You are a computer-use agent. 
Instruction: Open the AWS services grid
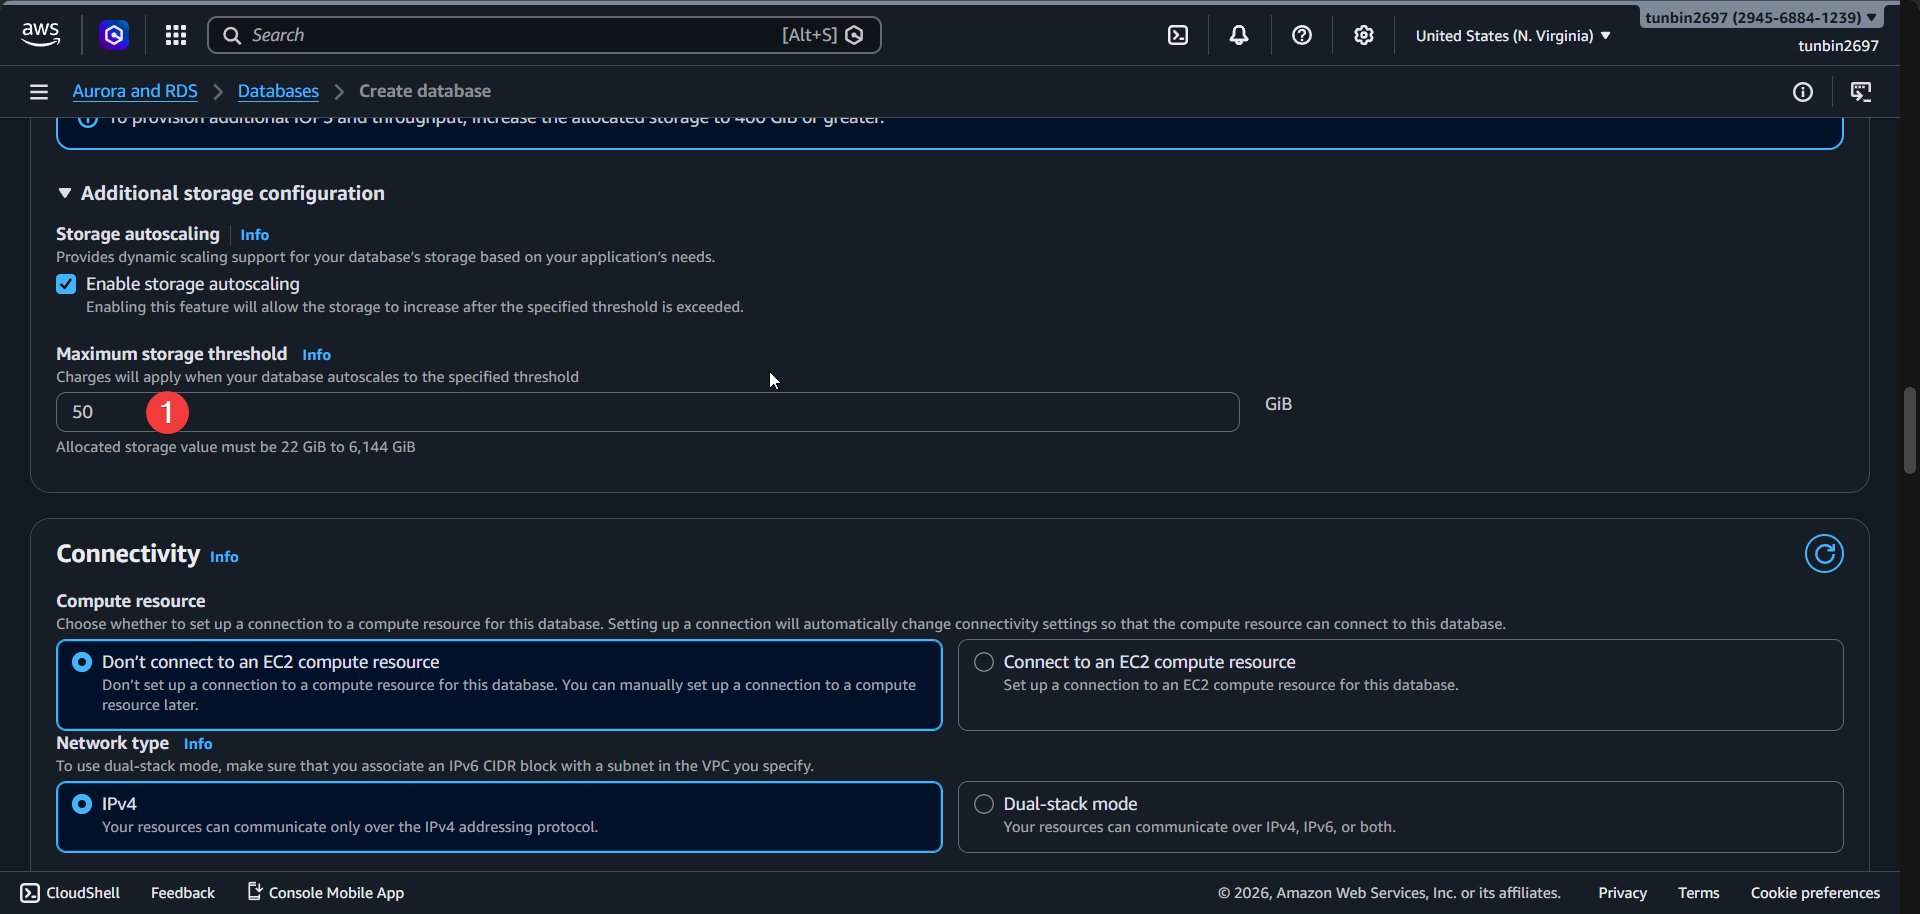click(175, 34)
